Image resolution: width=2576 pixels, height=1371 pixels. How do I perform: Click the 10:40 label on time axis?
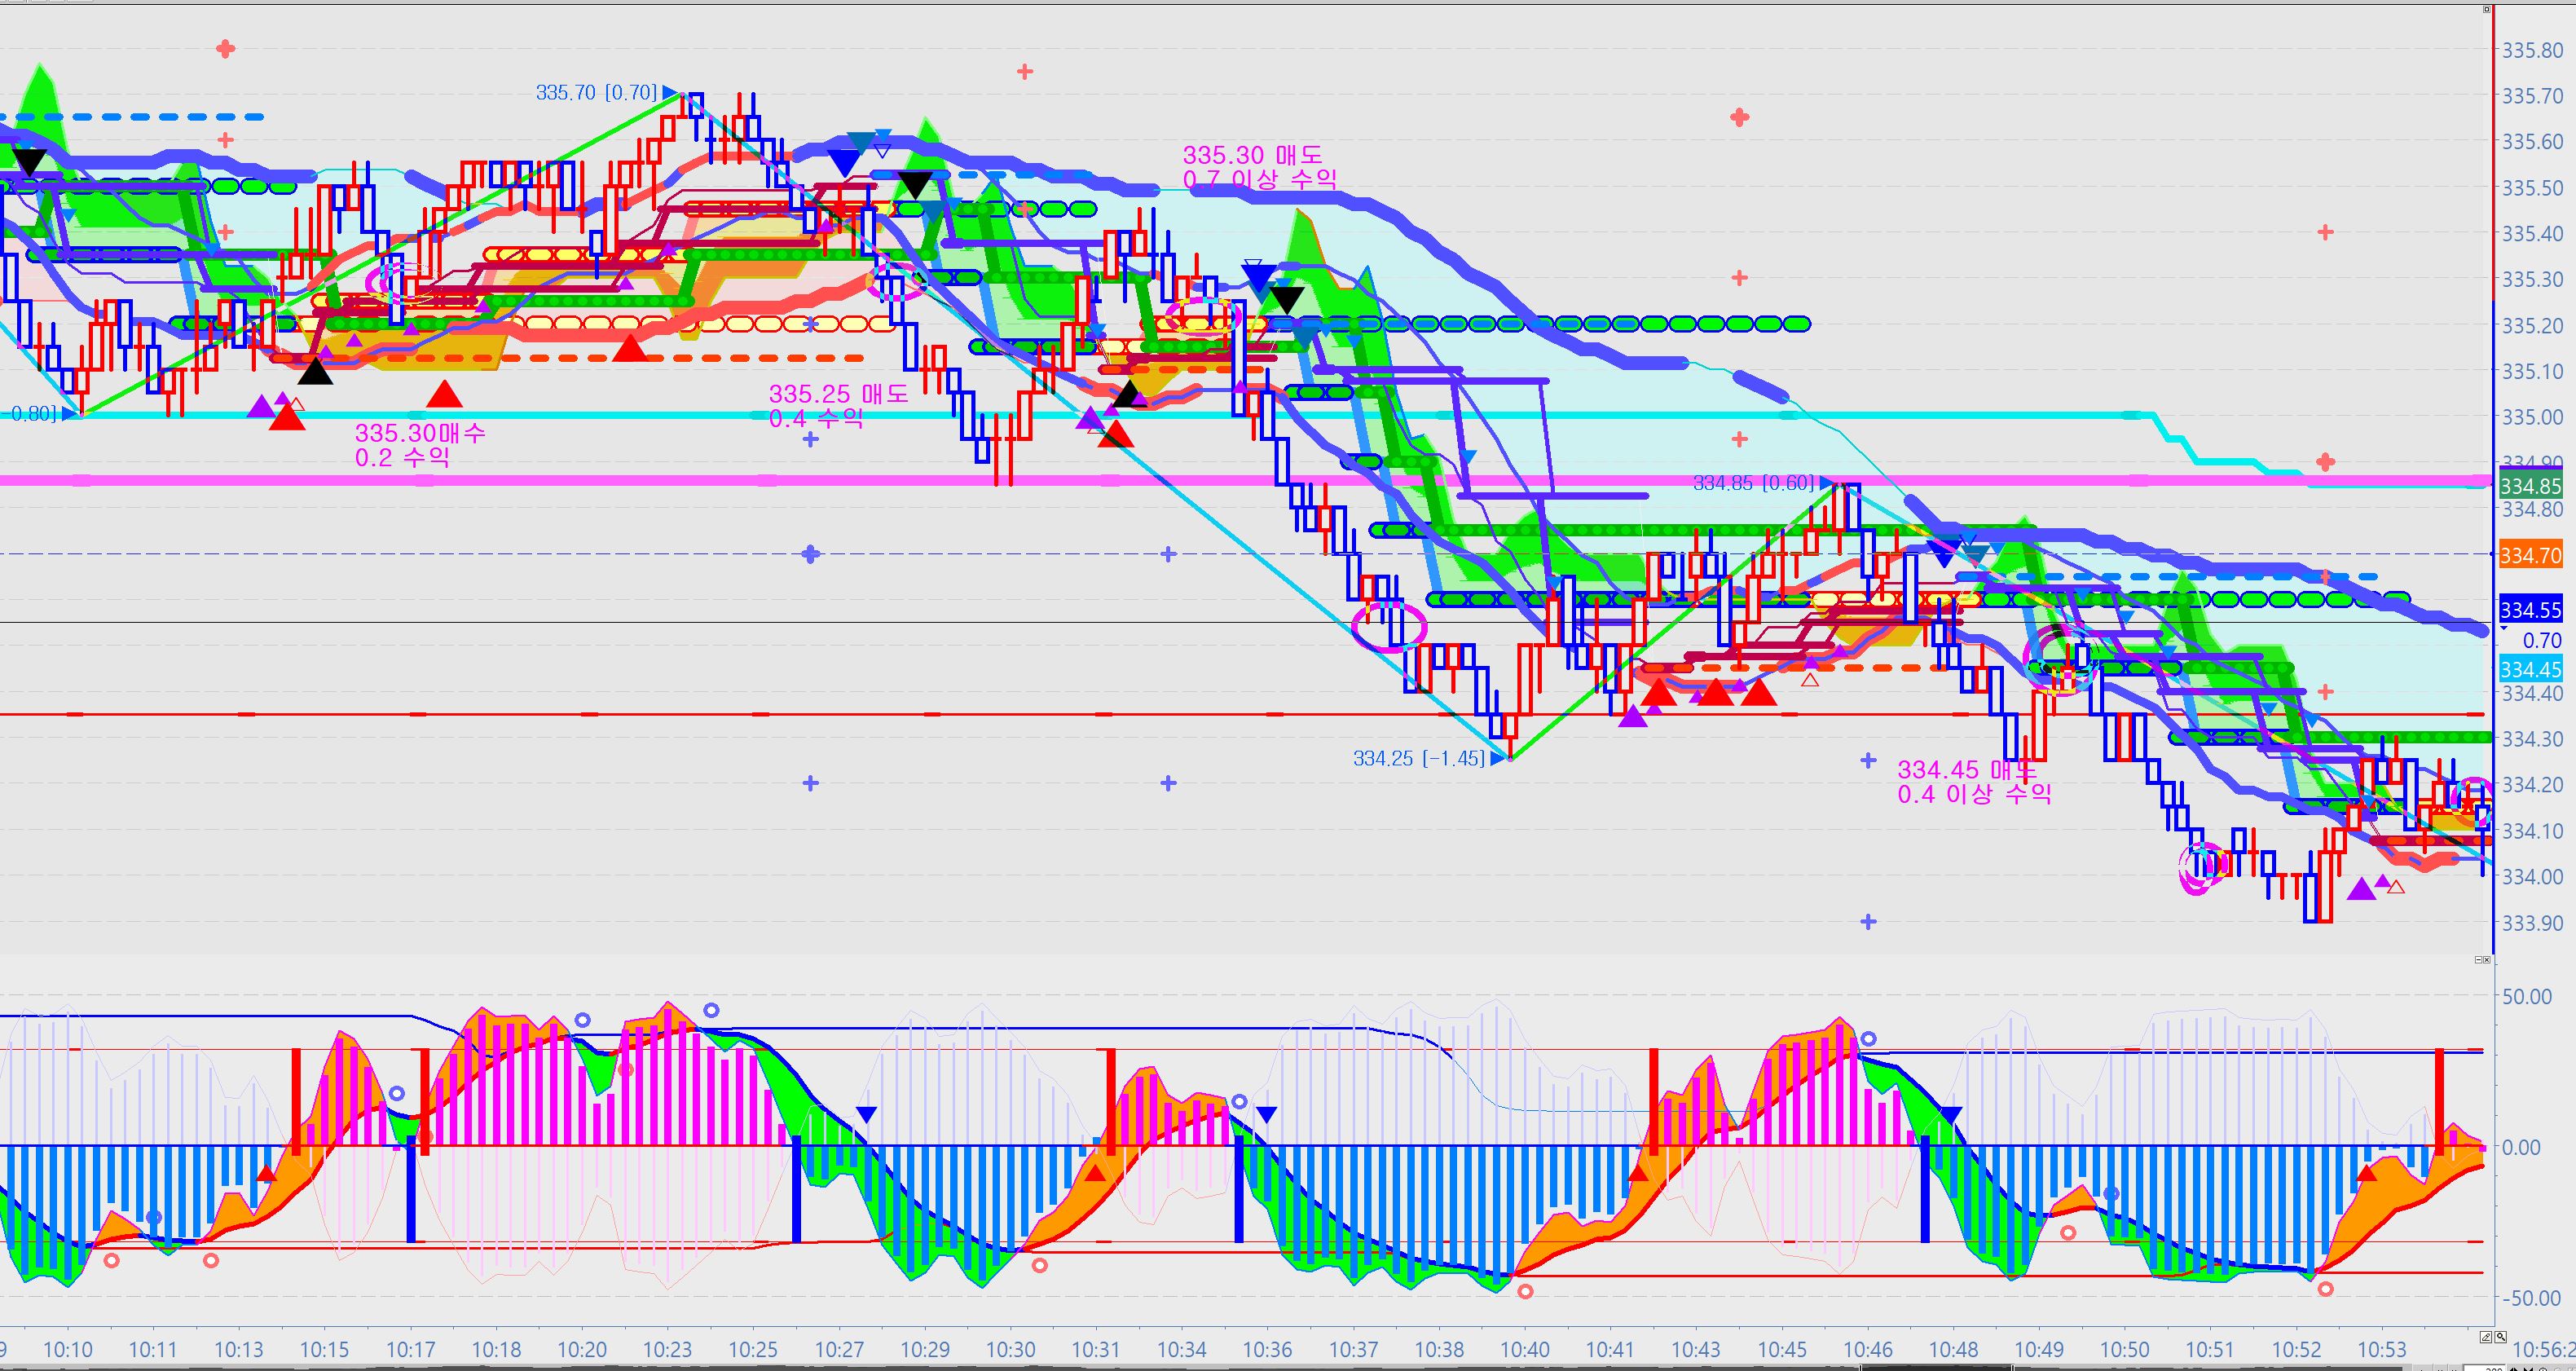pyautogui.click(x=1524, y=1350)
